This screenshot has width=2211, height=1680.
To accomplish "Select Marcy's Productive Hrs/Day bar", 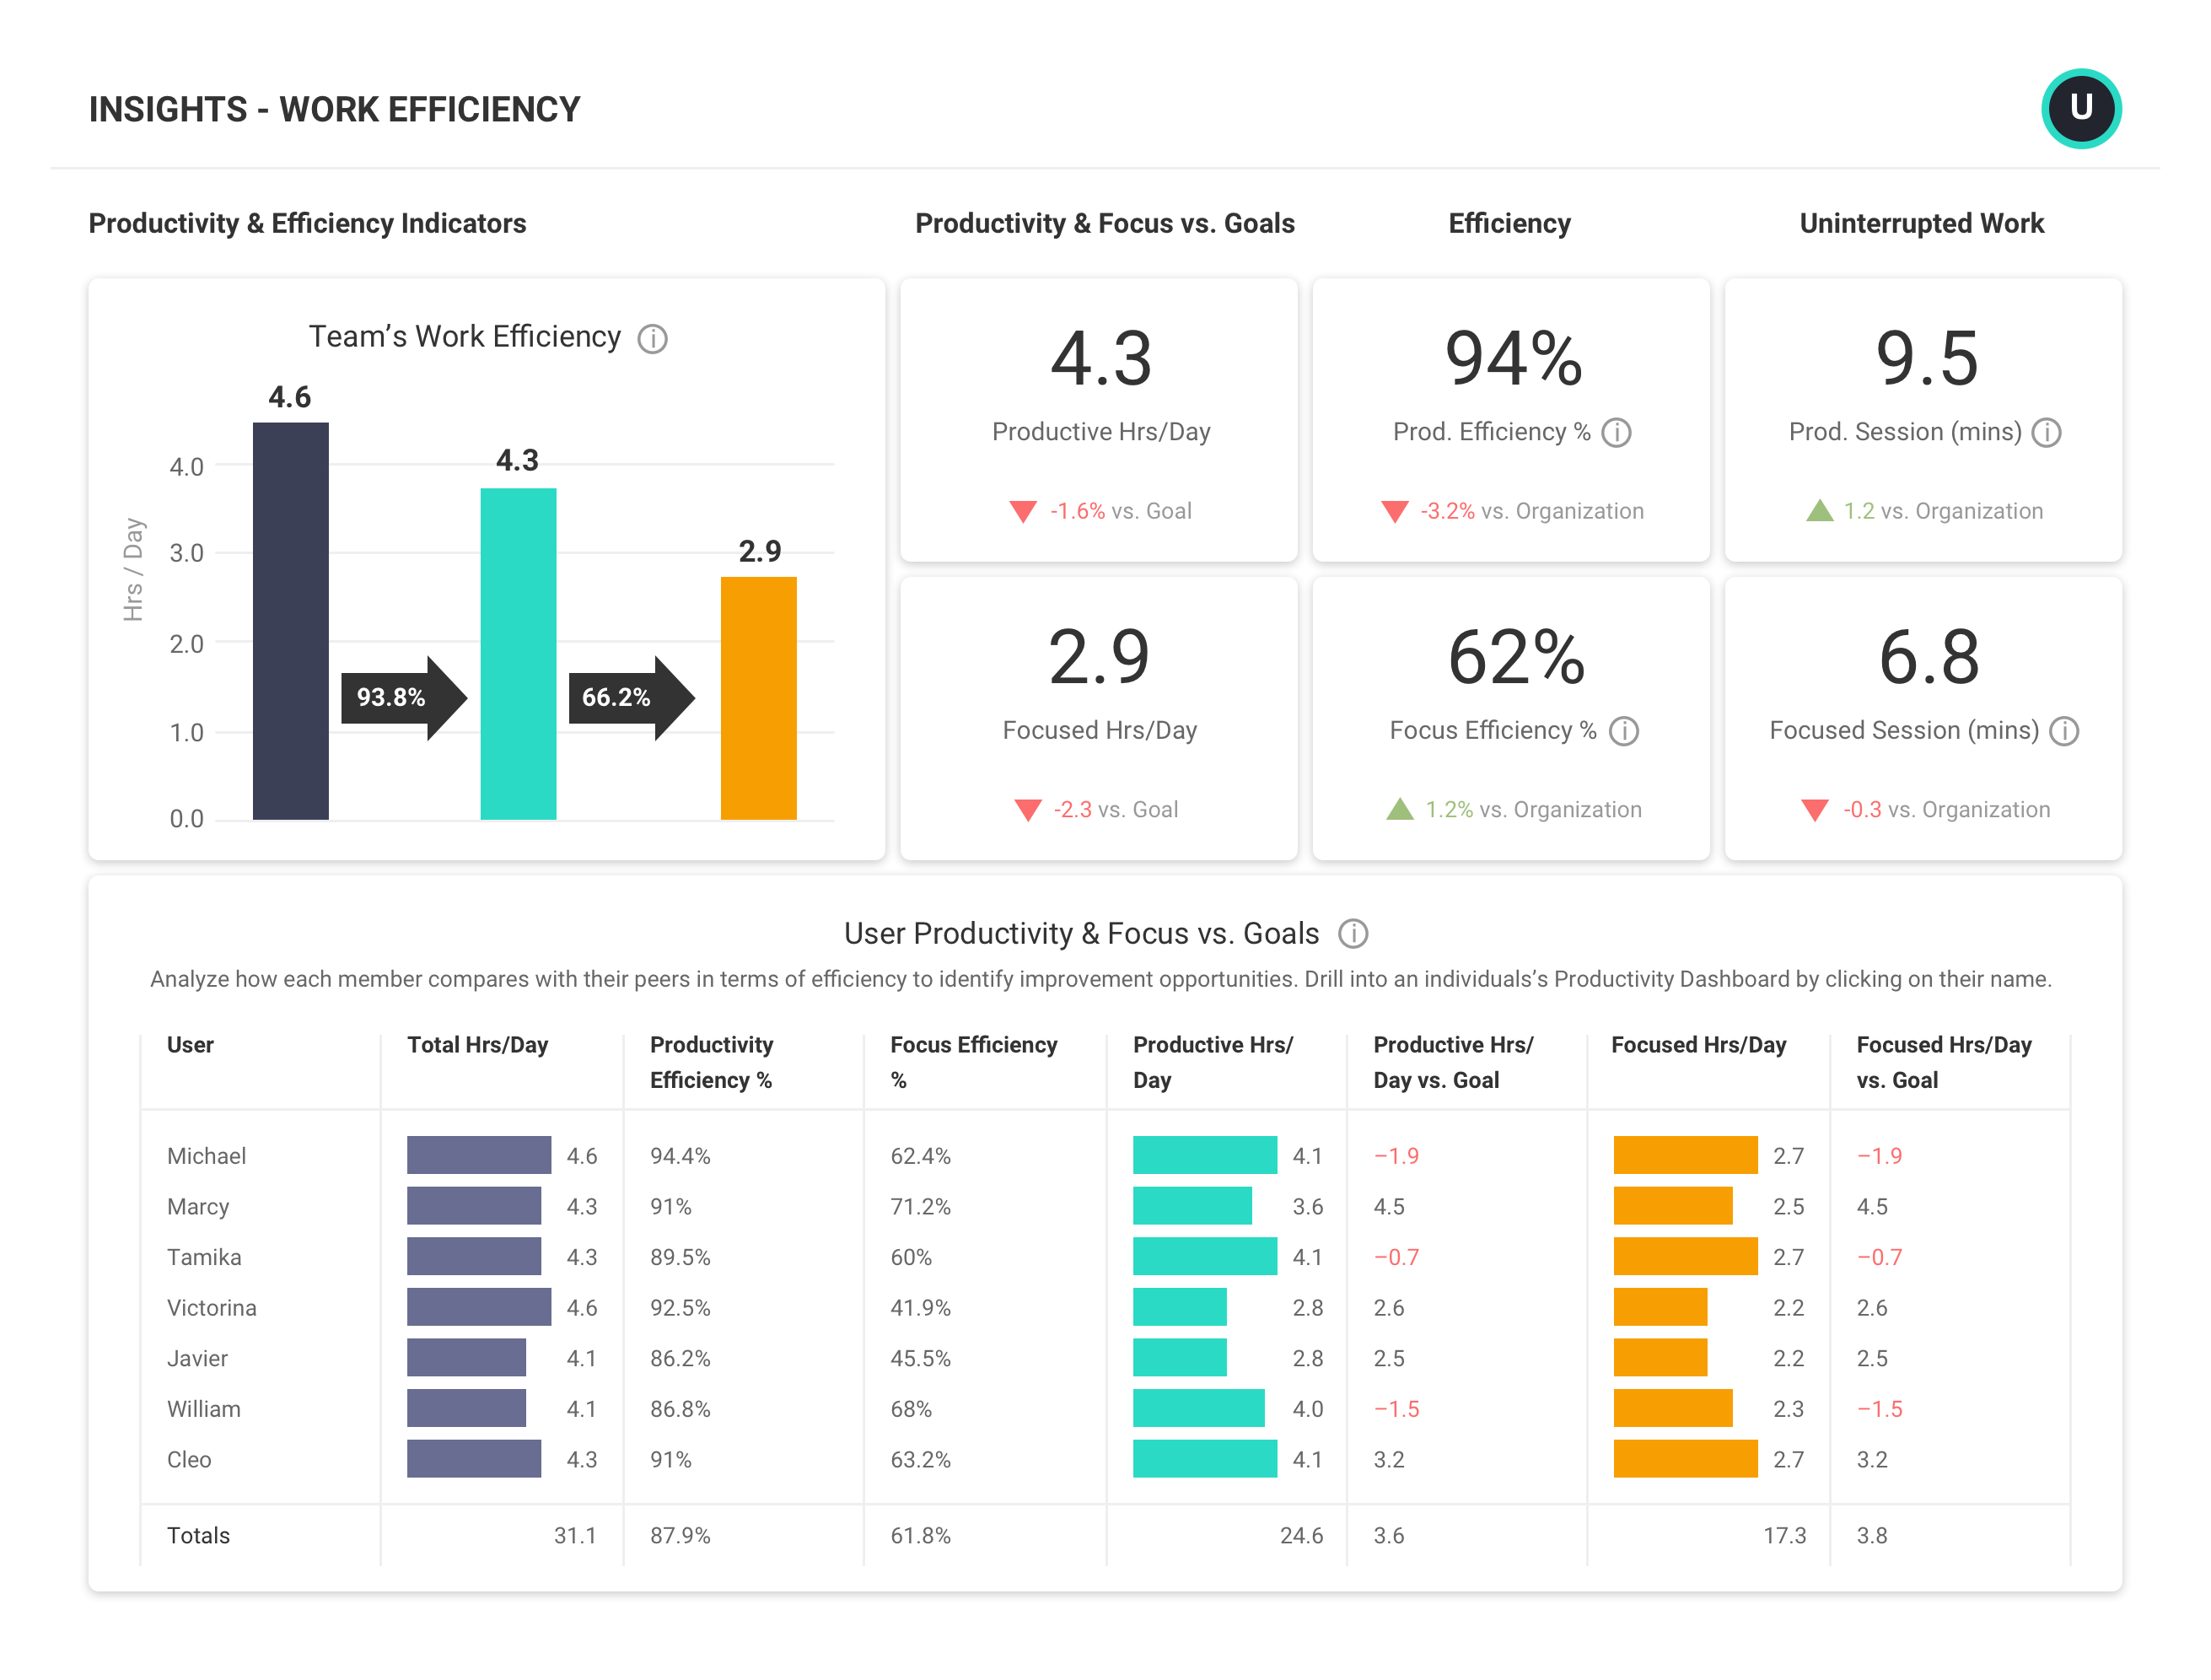I will [1191, 1206].
